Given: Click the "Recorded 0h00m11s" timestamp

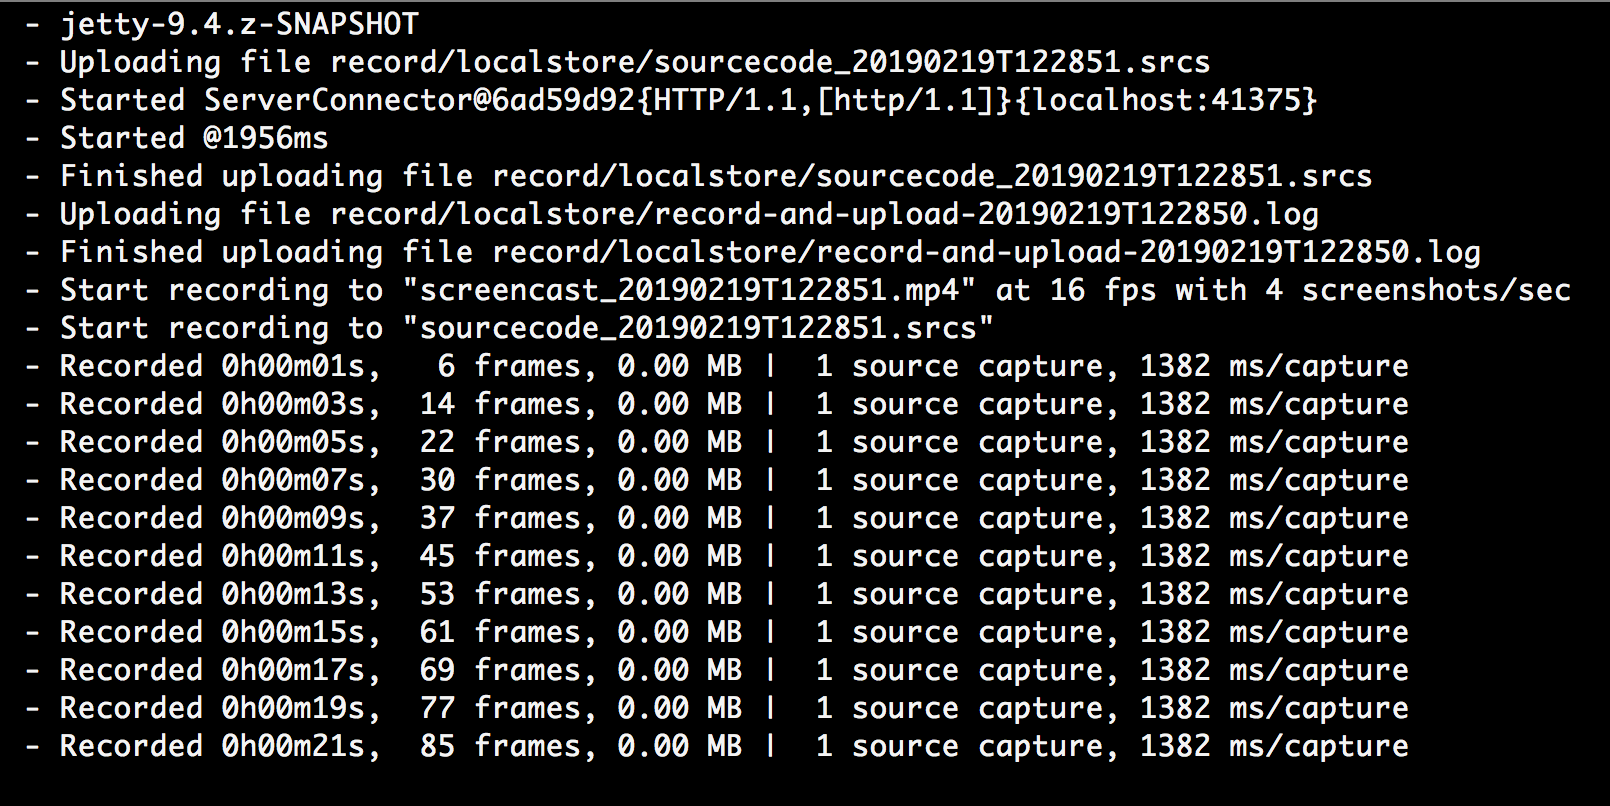Looking at the screenshot, I should point(220,556).
